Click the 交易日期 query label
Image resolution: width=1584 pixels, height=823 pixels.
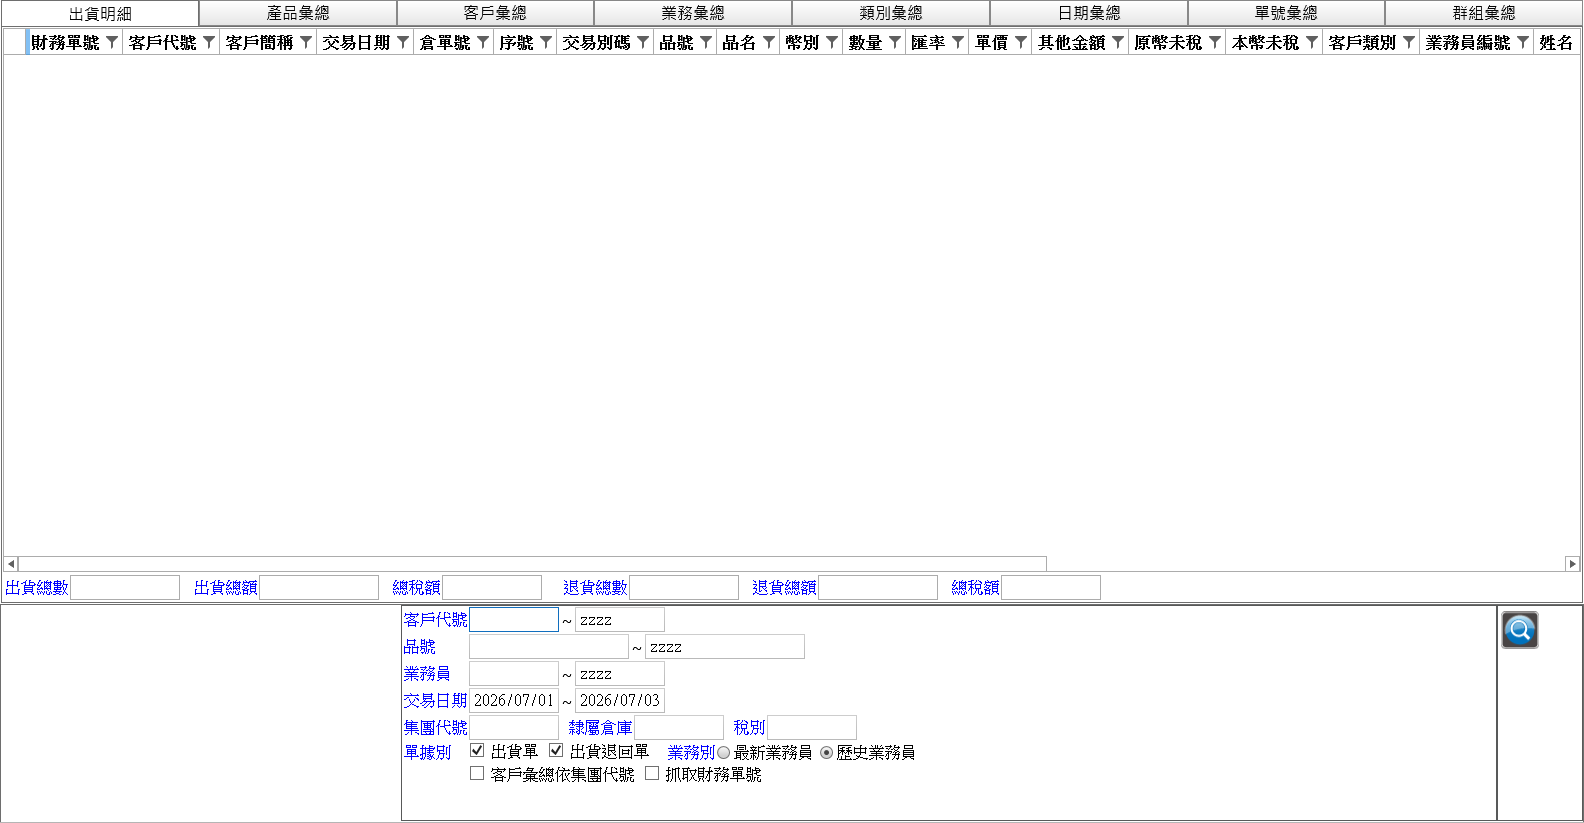(435, 701)
